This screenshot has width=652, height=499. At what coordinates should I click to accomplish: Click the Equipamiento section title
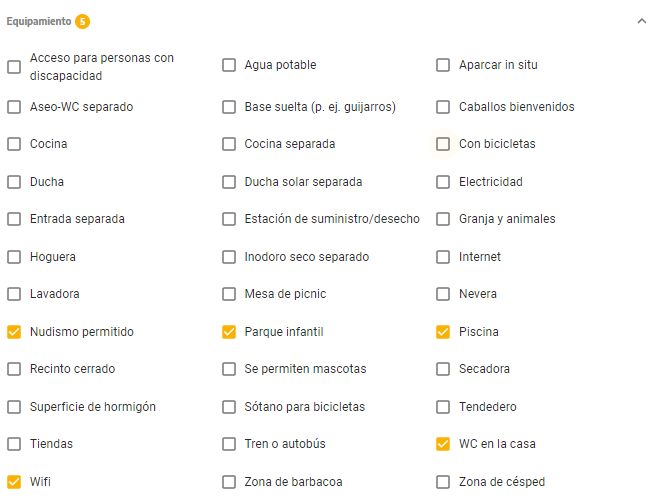click(x=39, y=22)
